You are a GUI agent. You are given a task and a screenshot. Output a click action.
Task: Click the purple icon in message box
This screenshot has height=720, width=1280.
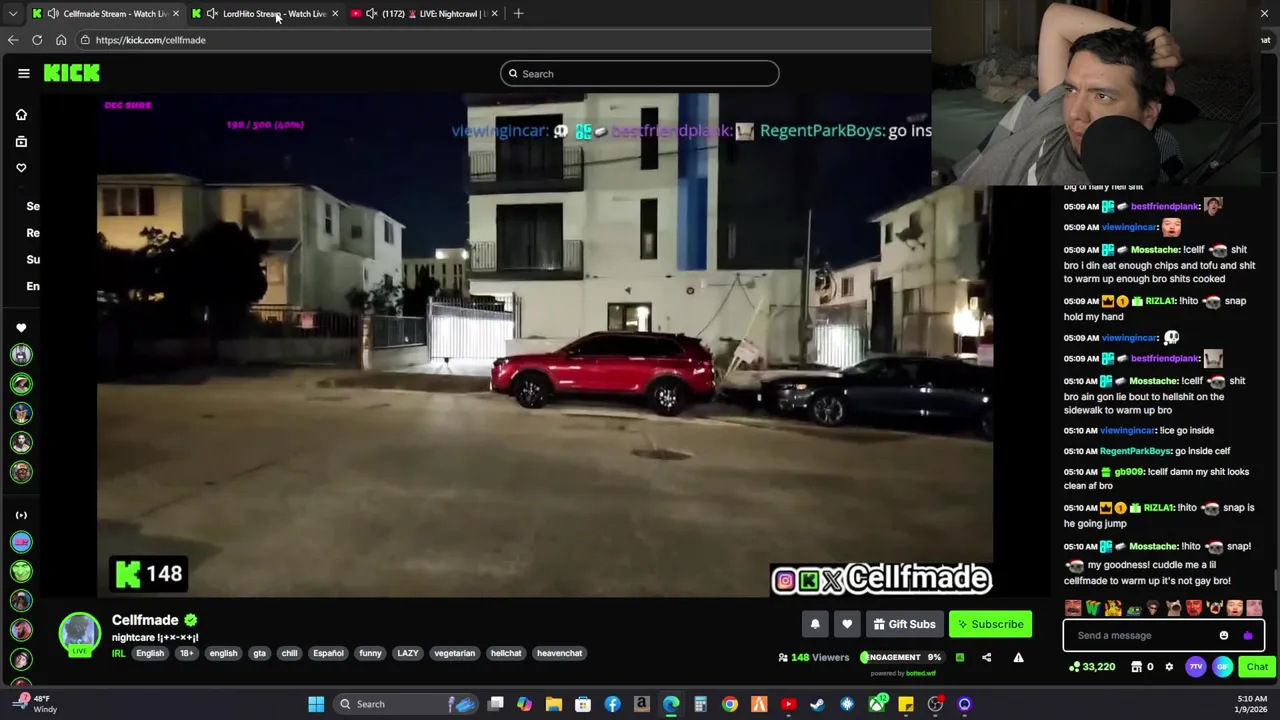click(1247, 635)
